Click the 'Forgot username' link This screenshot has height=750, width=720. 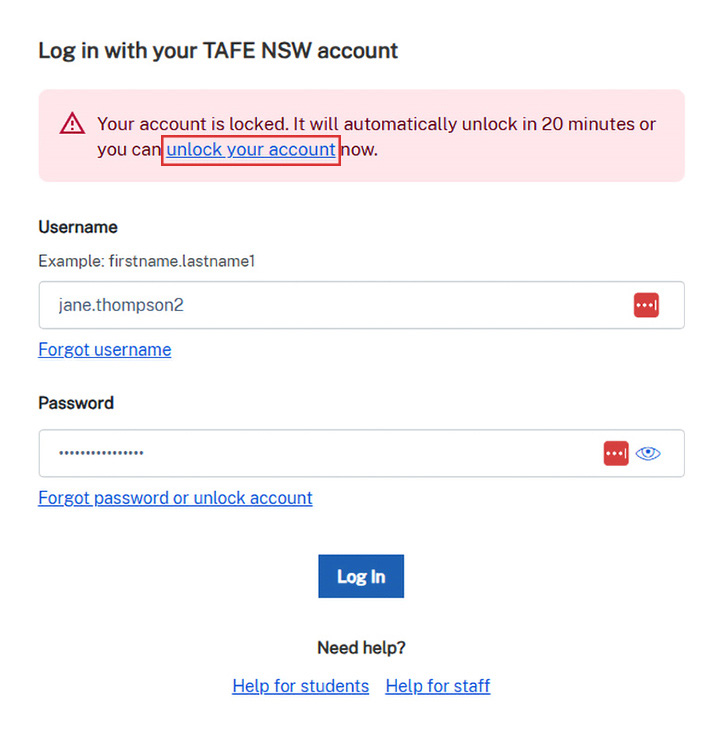[x=104, y=350]
